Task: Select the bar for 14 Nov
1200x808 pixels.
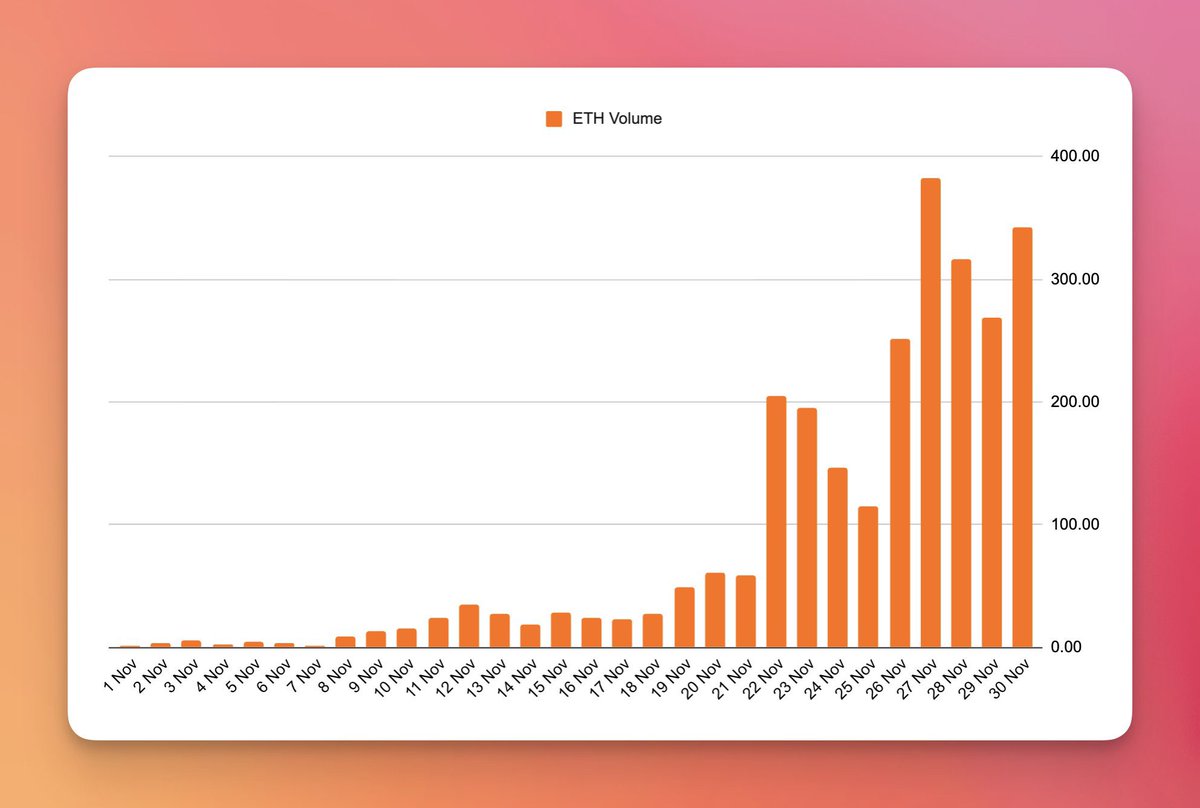Action: [x=530, y=636]
